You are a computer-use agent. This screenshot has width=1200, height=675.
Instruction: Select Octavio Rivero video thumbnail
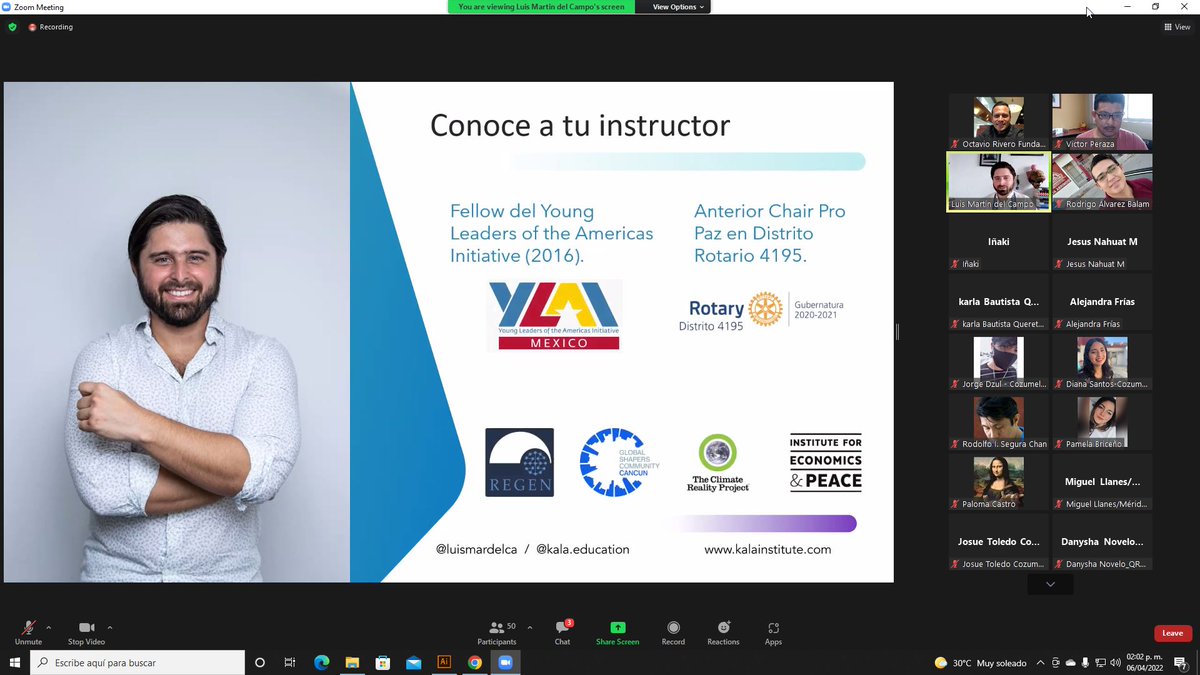[998, 122]
